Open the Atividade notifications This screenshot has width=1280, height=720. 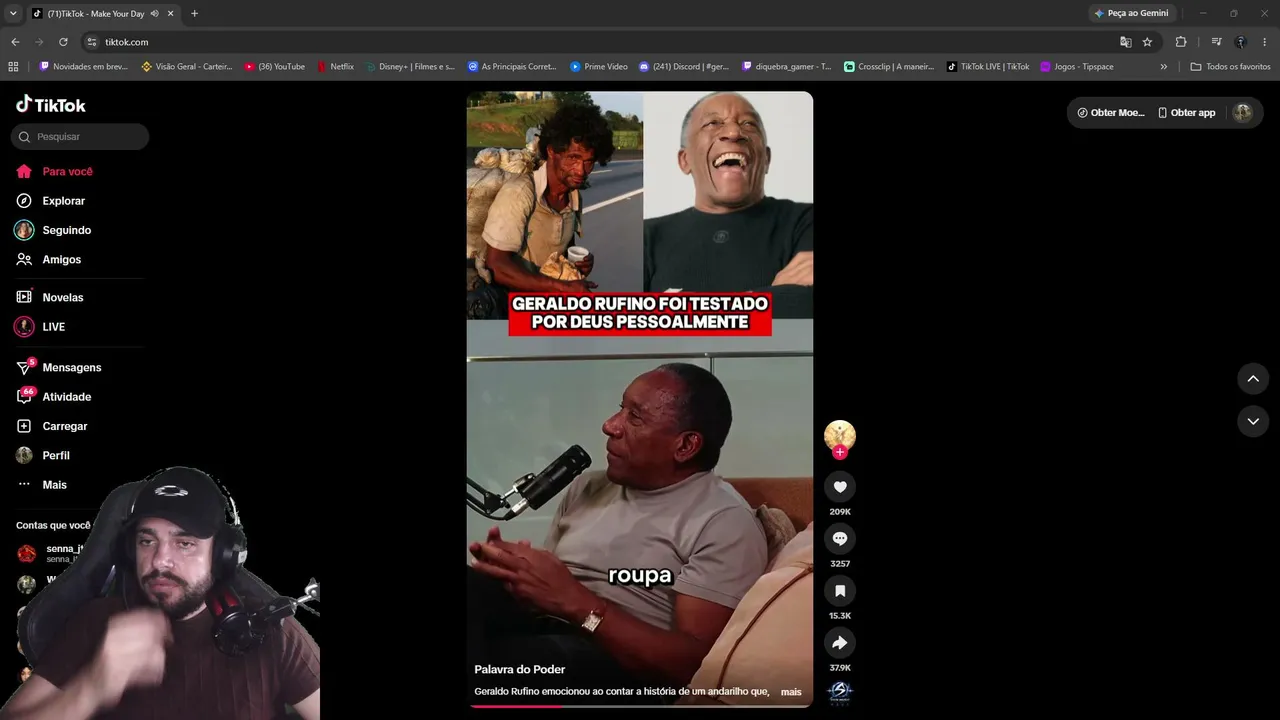point(54,397)
